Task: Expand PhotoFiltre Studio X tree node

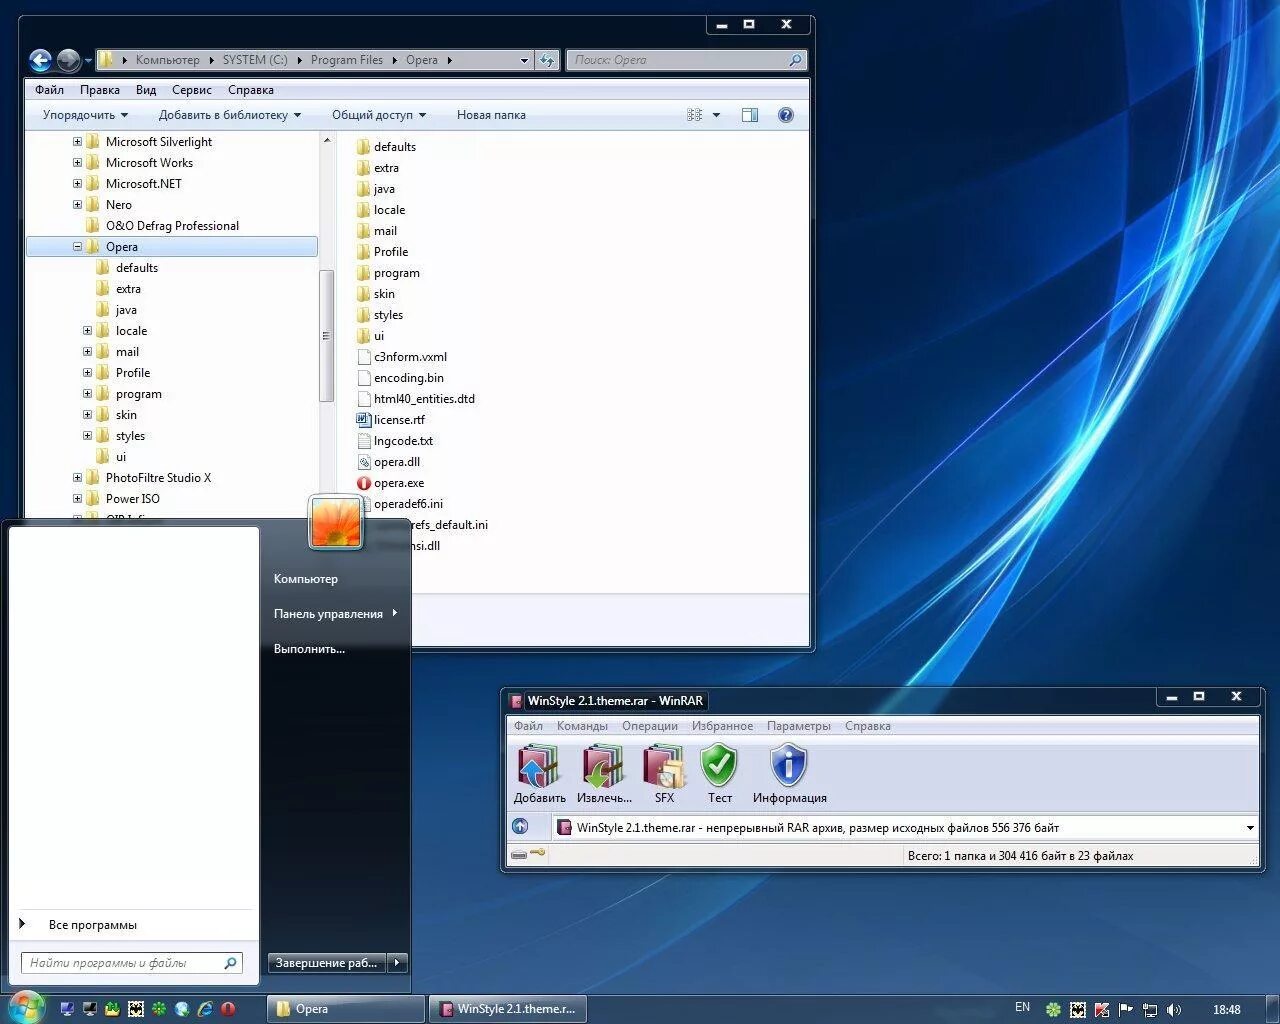Action: click(x=77, y=478)
